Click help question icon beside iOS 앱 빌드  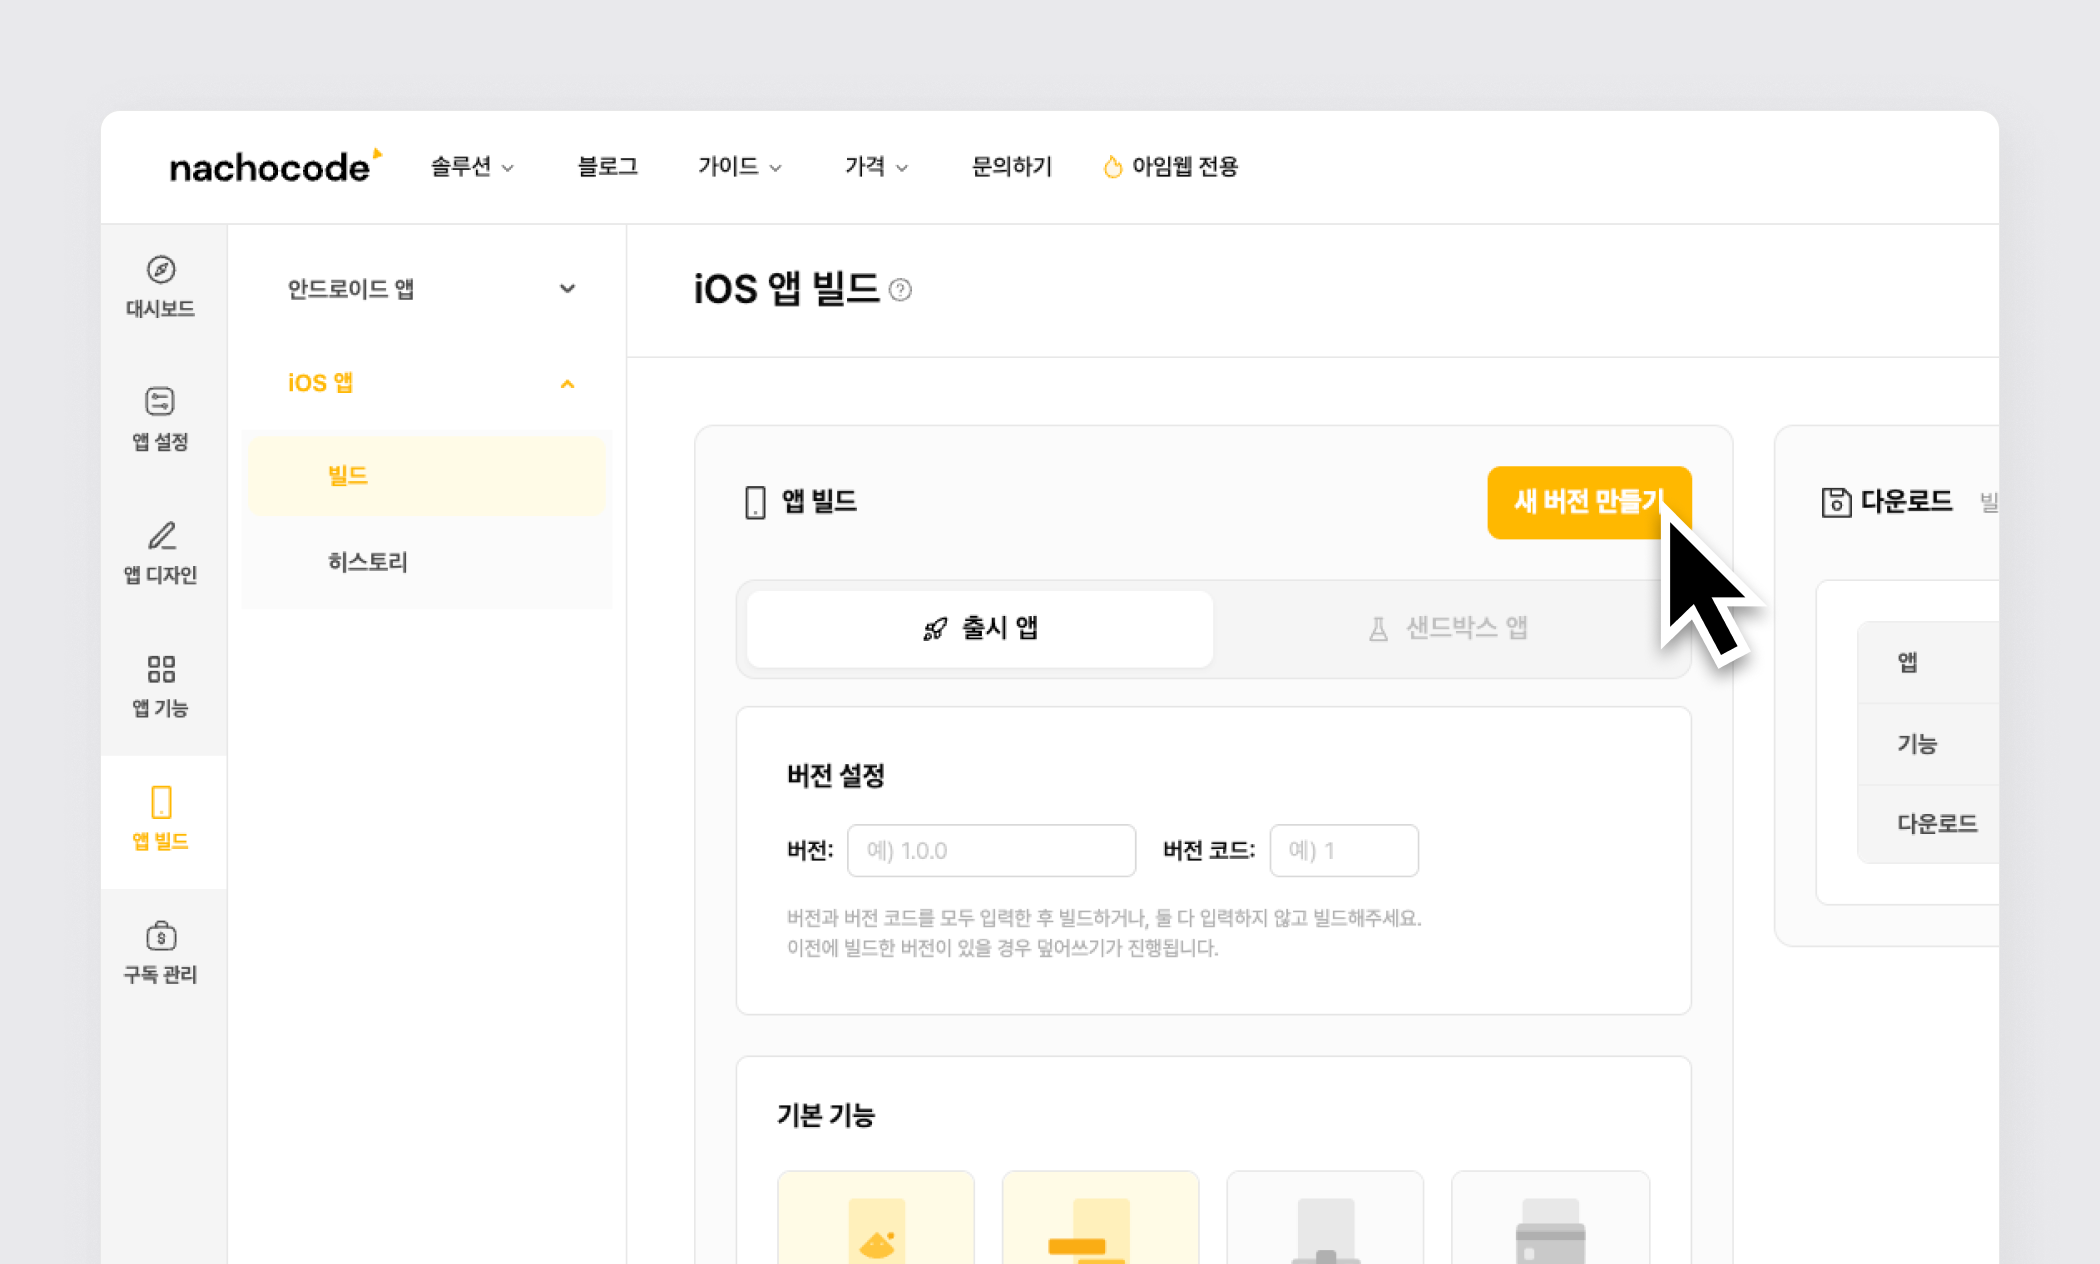point(900,290)
